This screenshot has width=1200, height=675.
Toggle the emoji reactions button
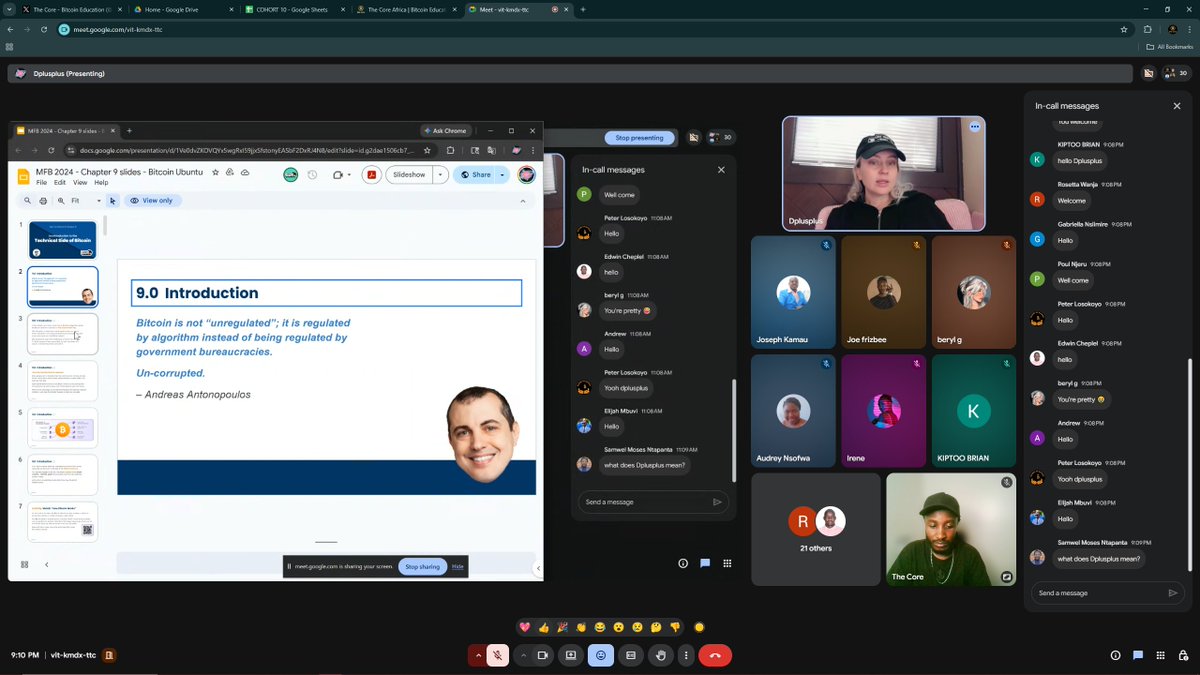(x=601, y=655)
